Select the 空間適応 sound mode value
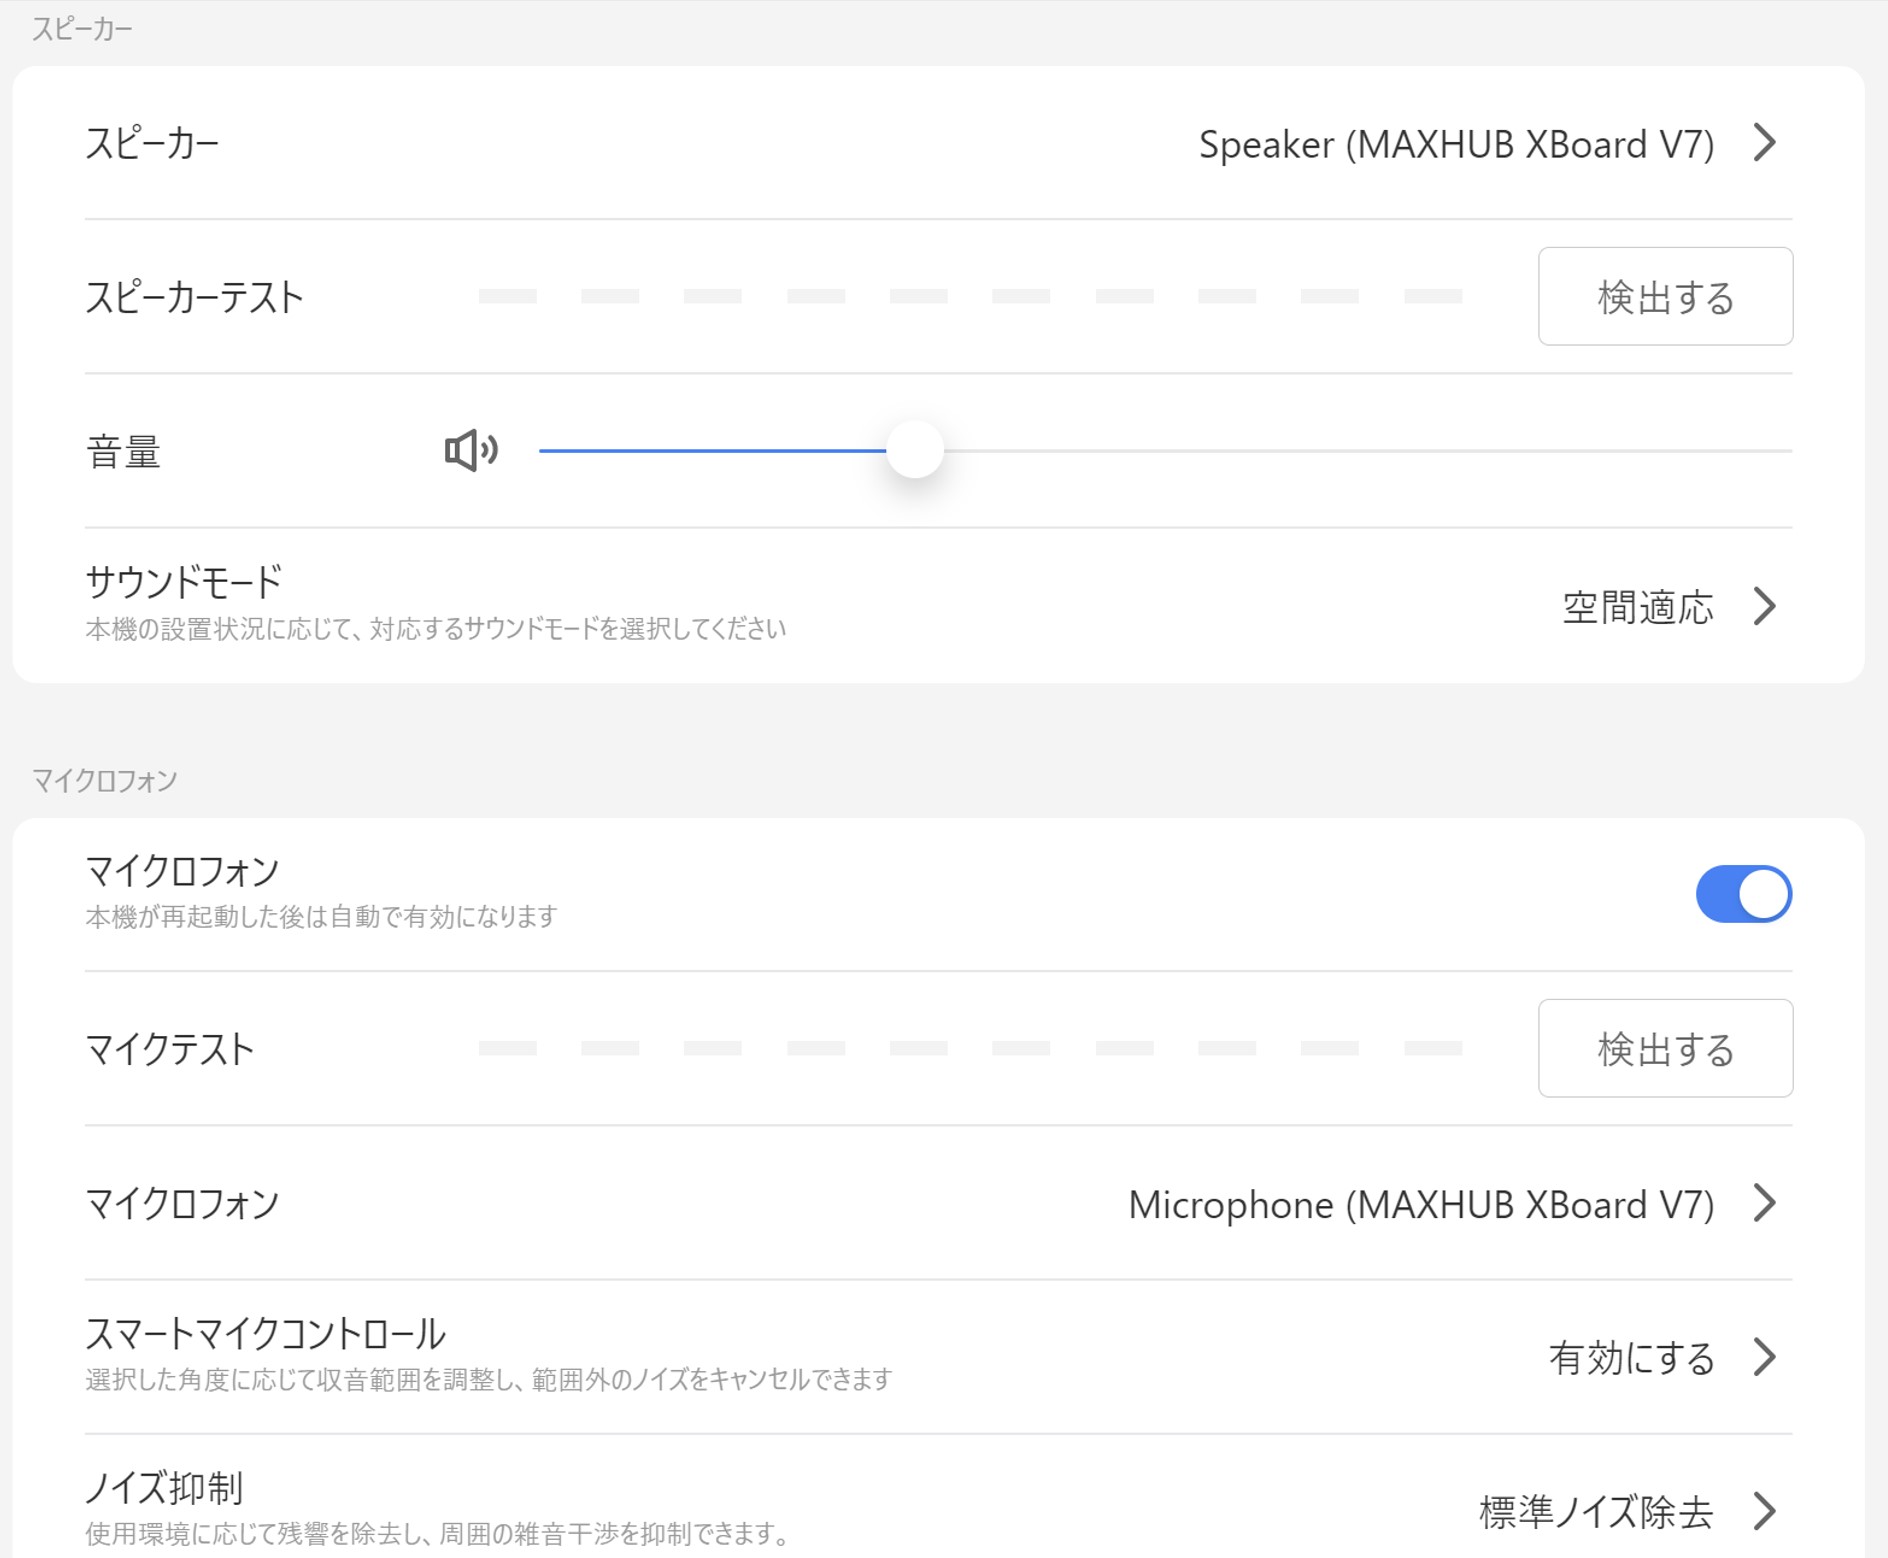Screen dimensions: 1888x1558 (1638, 608)
